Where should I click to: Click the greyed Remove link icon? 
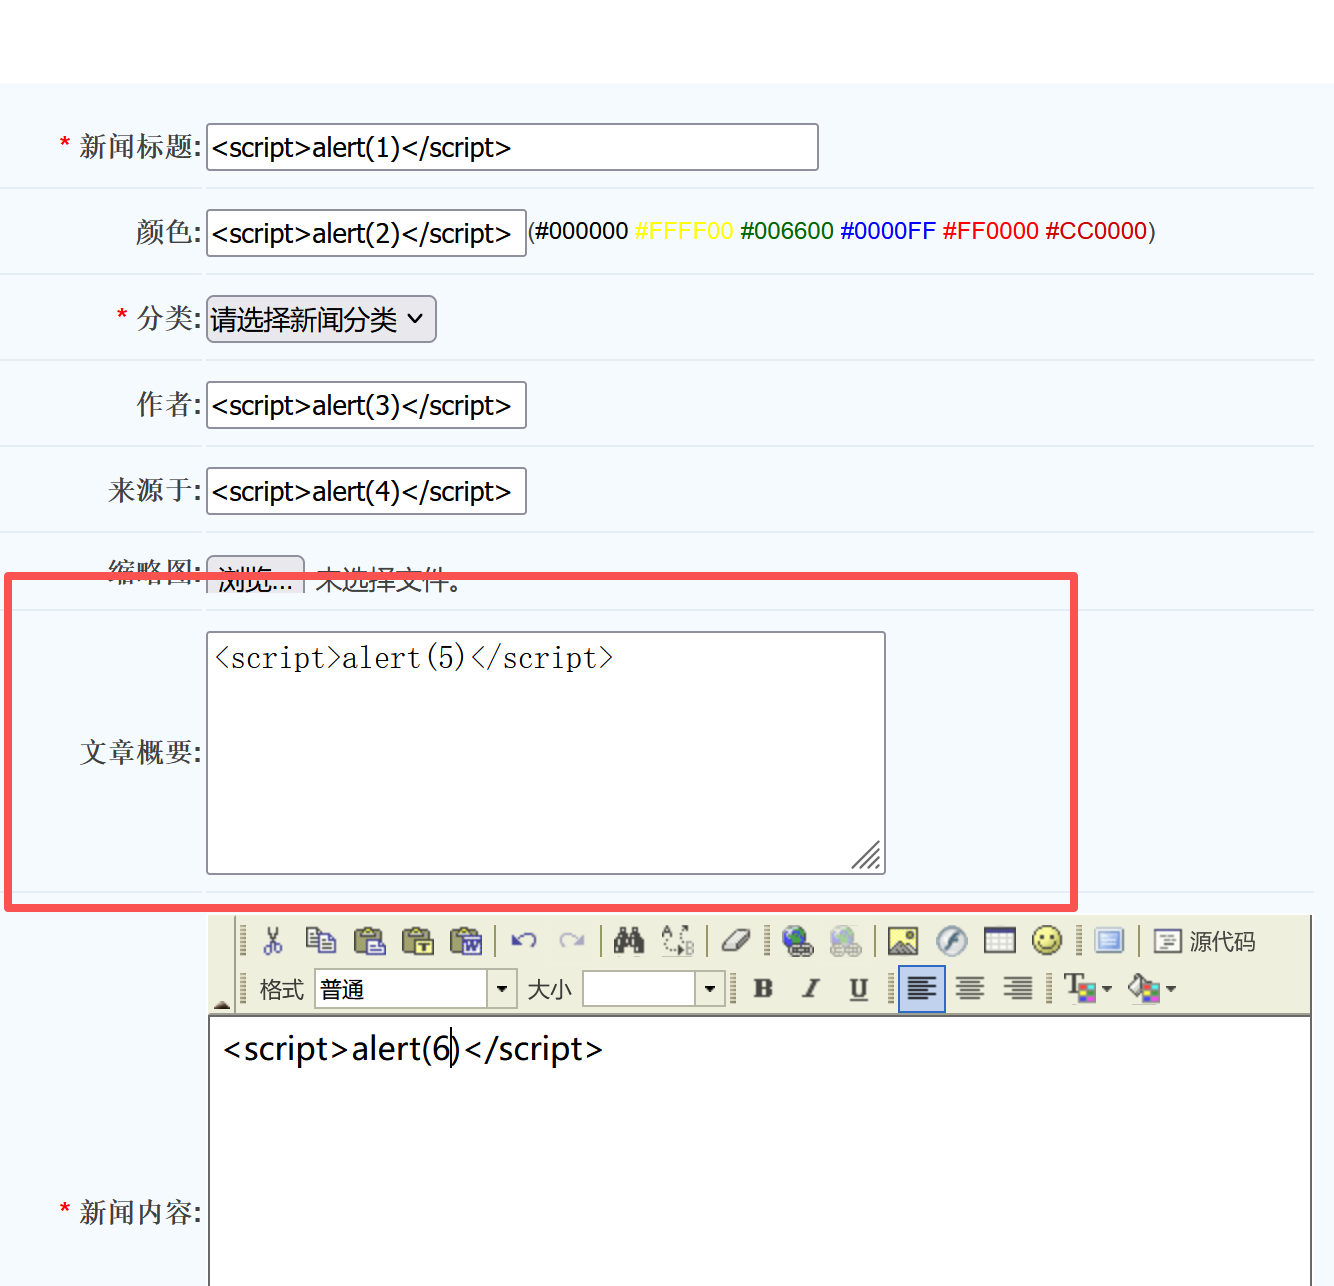pos(845,941)
